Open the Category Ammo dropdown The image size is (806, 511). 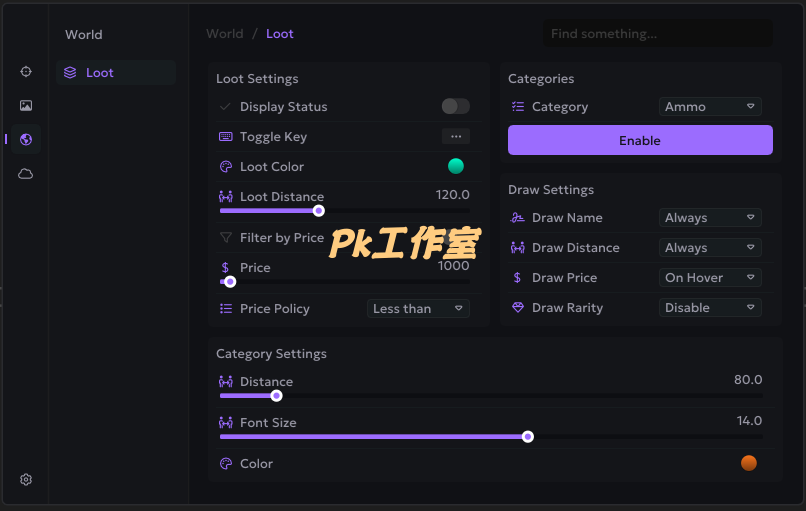(x=710, y=106)
